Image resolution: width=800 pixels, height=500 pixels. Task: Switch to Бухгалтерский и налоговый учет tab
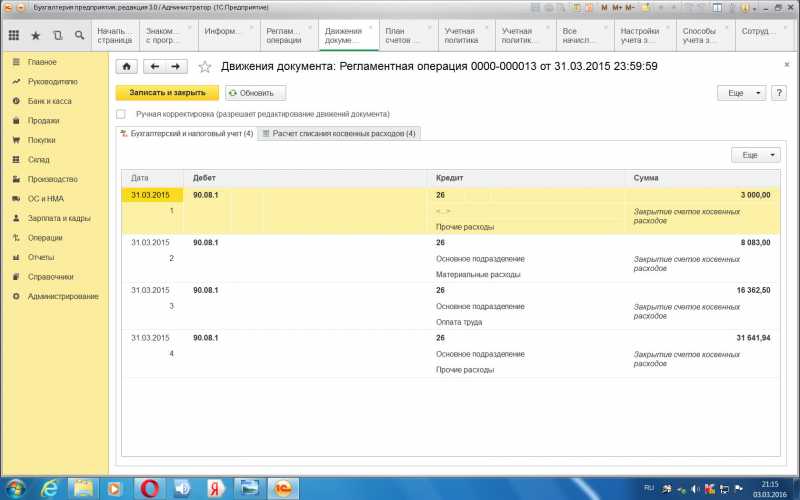[x=187, y=134]
